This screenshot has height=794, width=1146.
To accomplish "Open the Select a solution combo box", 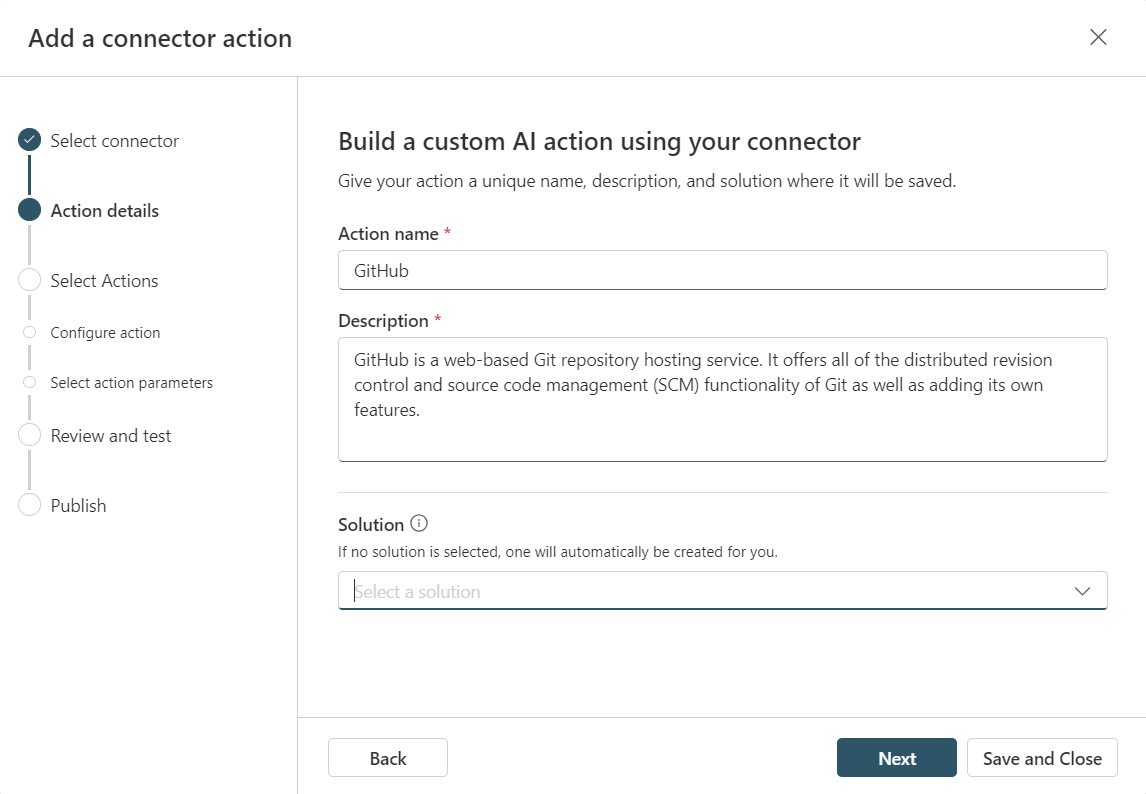I will 700,591.
